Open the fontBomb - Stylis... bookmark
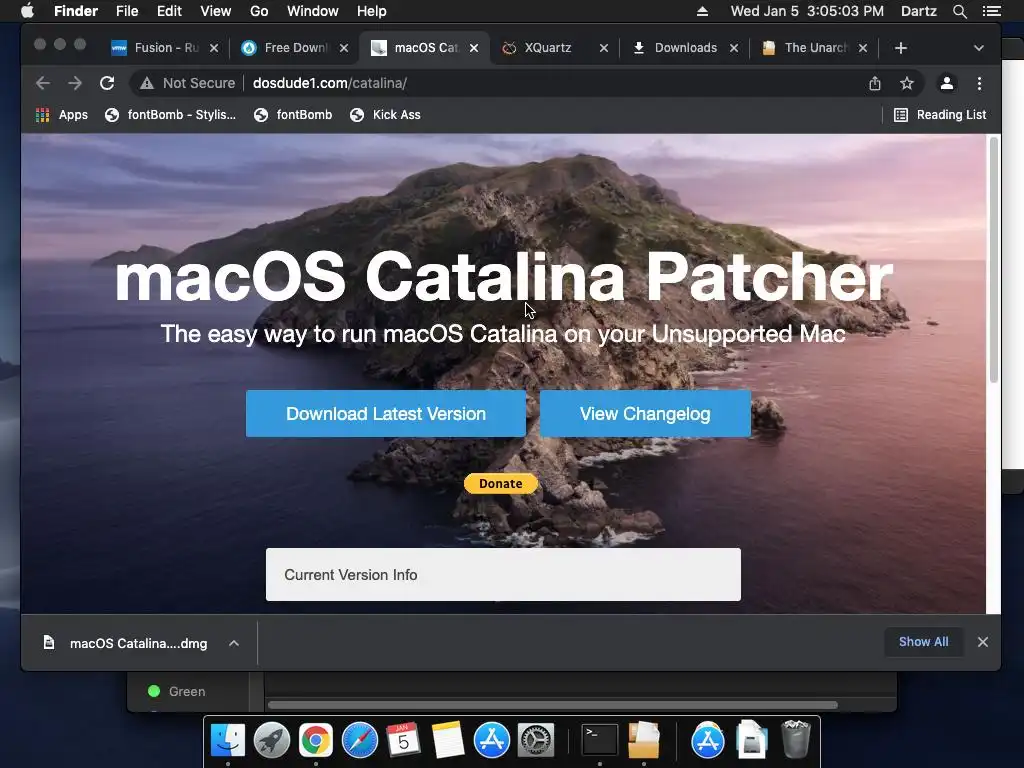This screenshot has width=1024, height=768. point(170,115)
